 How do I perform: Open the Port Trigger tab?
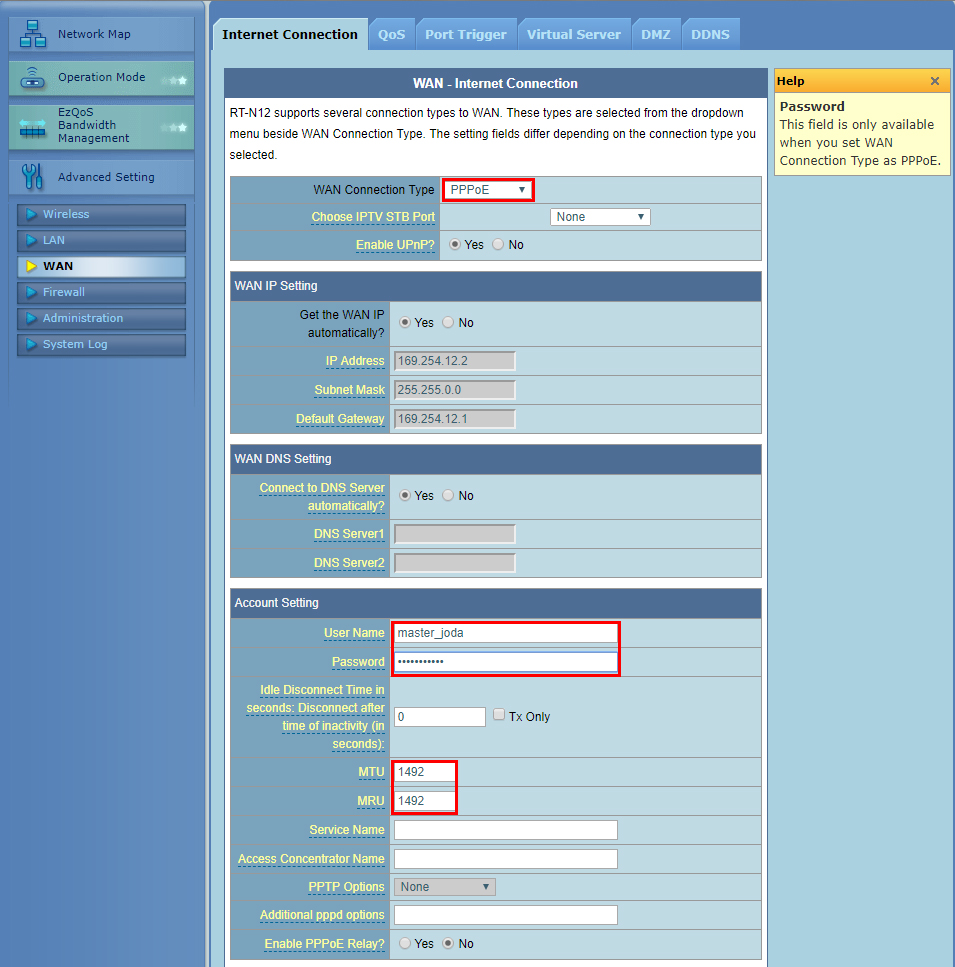tap(465, 35)
